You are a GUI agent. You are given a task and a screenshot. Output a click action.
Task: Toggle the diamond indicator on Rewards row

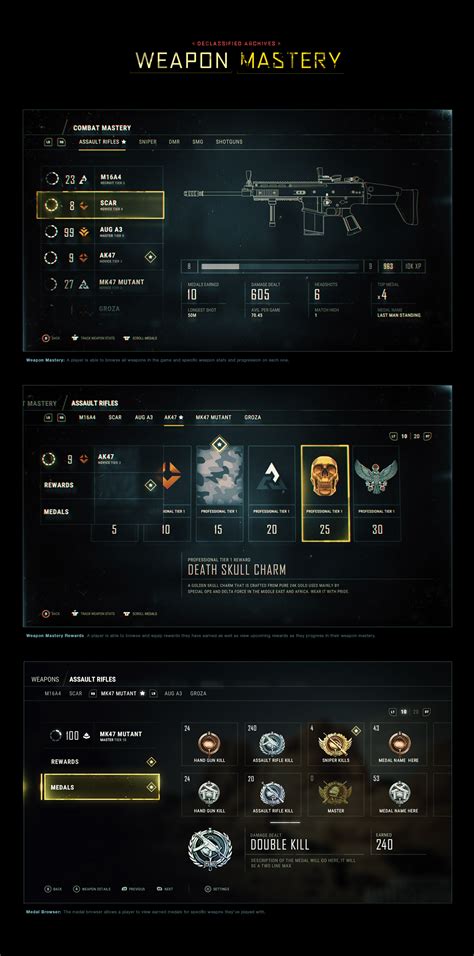pyautogui.click(x=151, y=762)
